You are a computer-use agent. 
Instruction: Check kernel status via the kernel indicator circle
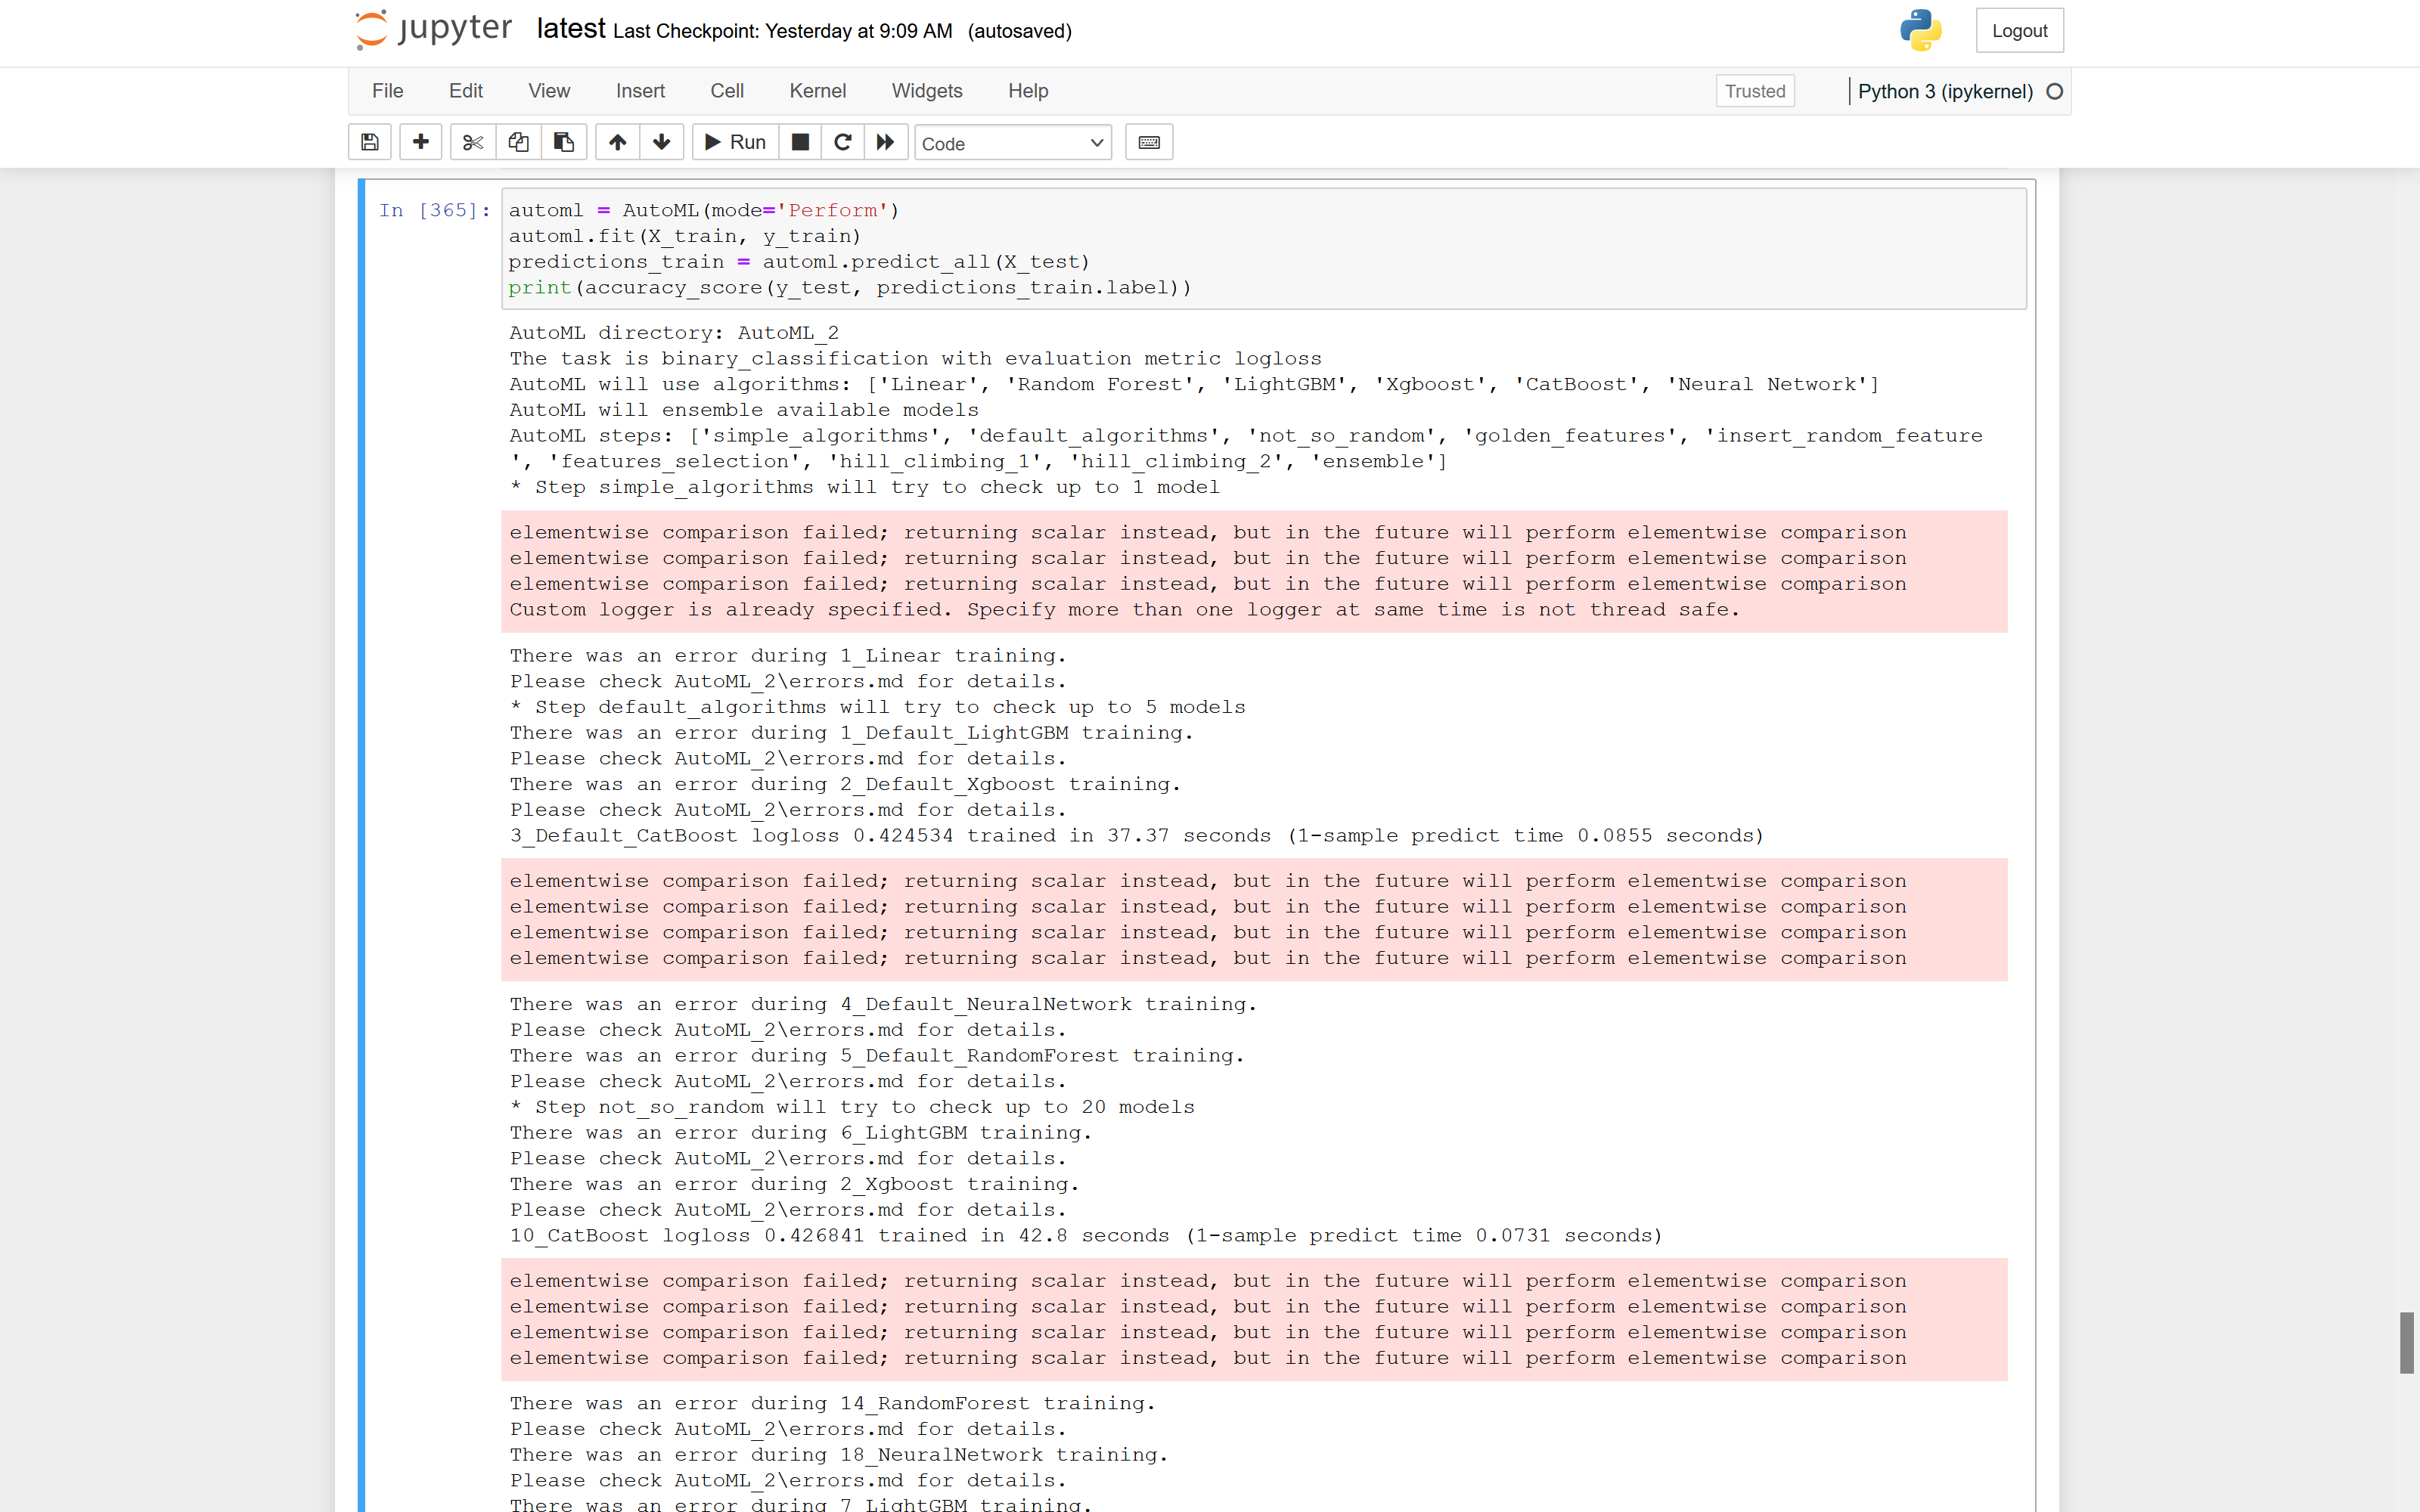pyautogui.click(x=2055, y=91)
